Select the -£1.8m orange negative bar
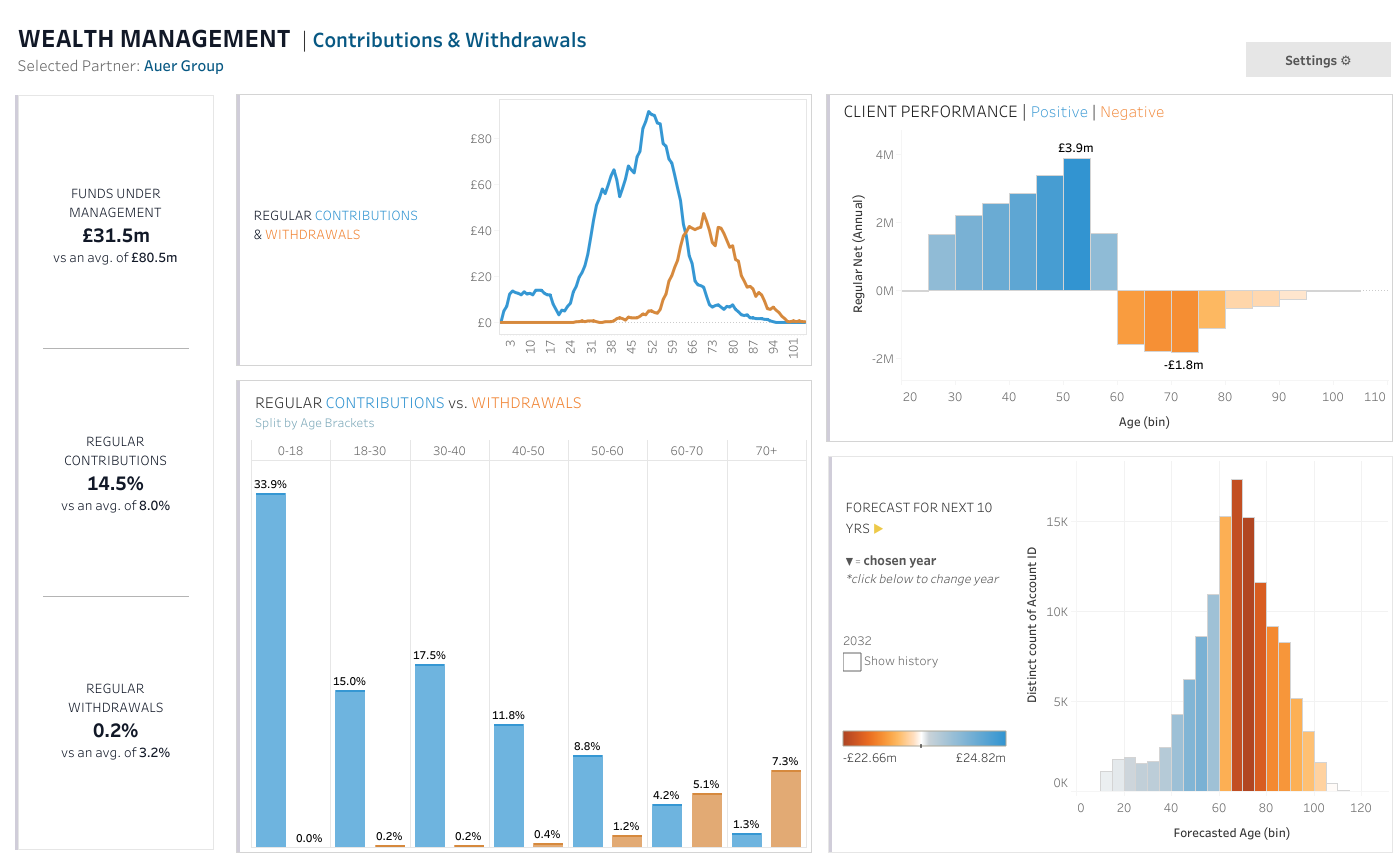Viewport: 1399px width, 859px height. 1184,322
